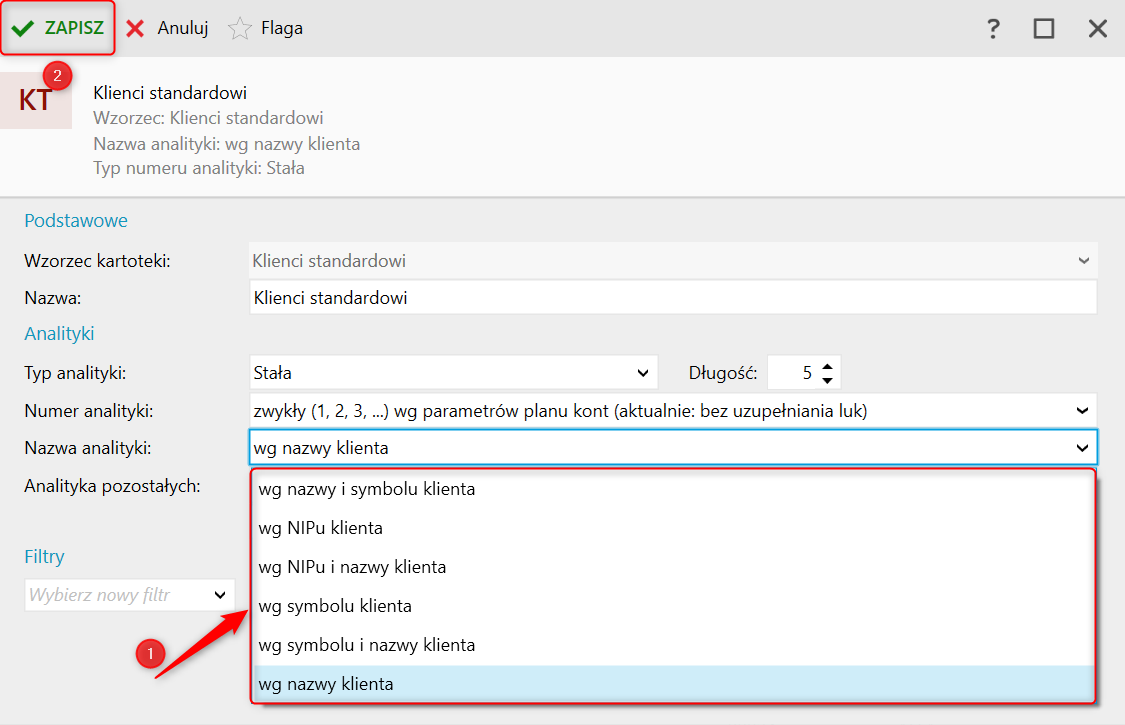Expand the Wzorzec kartoteki dropdown

click(1083, 261)
